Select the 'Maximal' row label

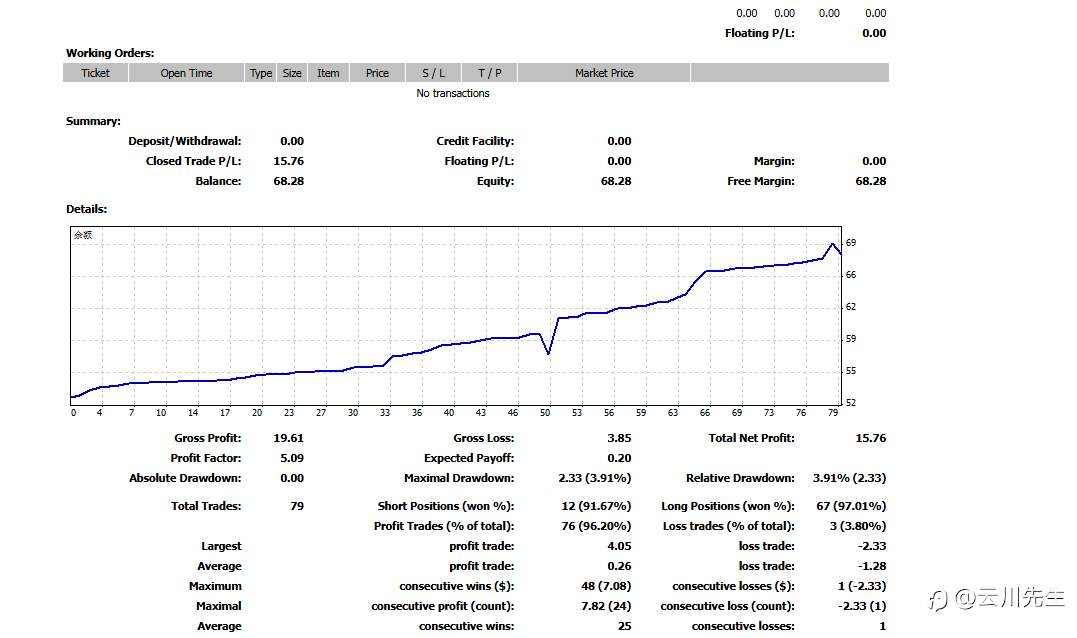pyautogui.click(x=218, y=606)
